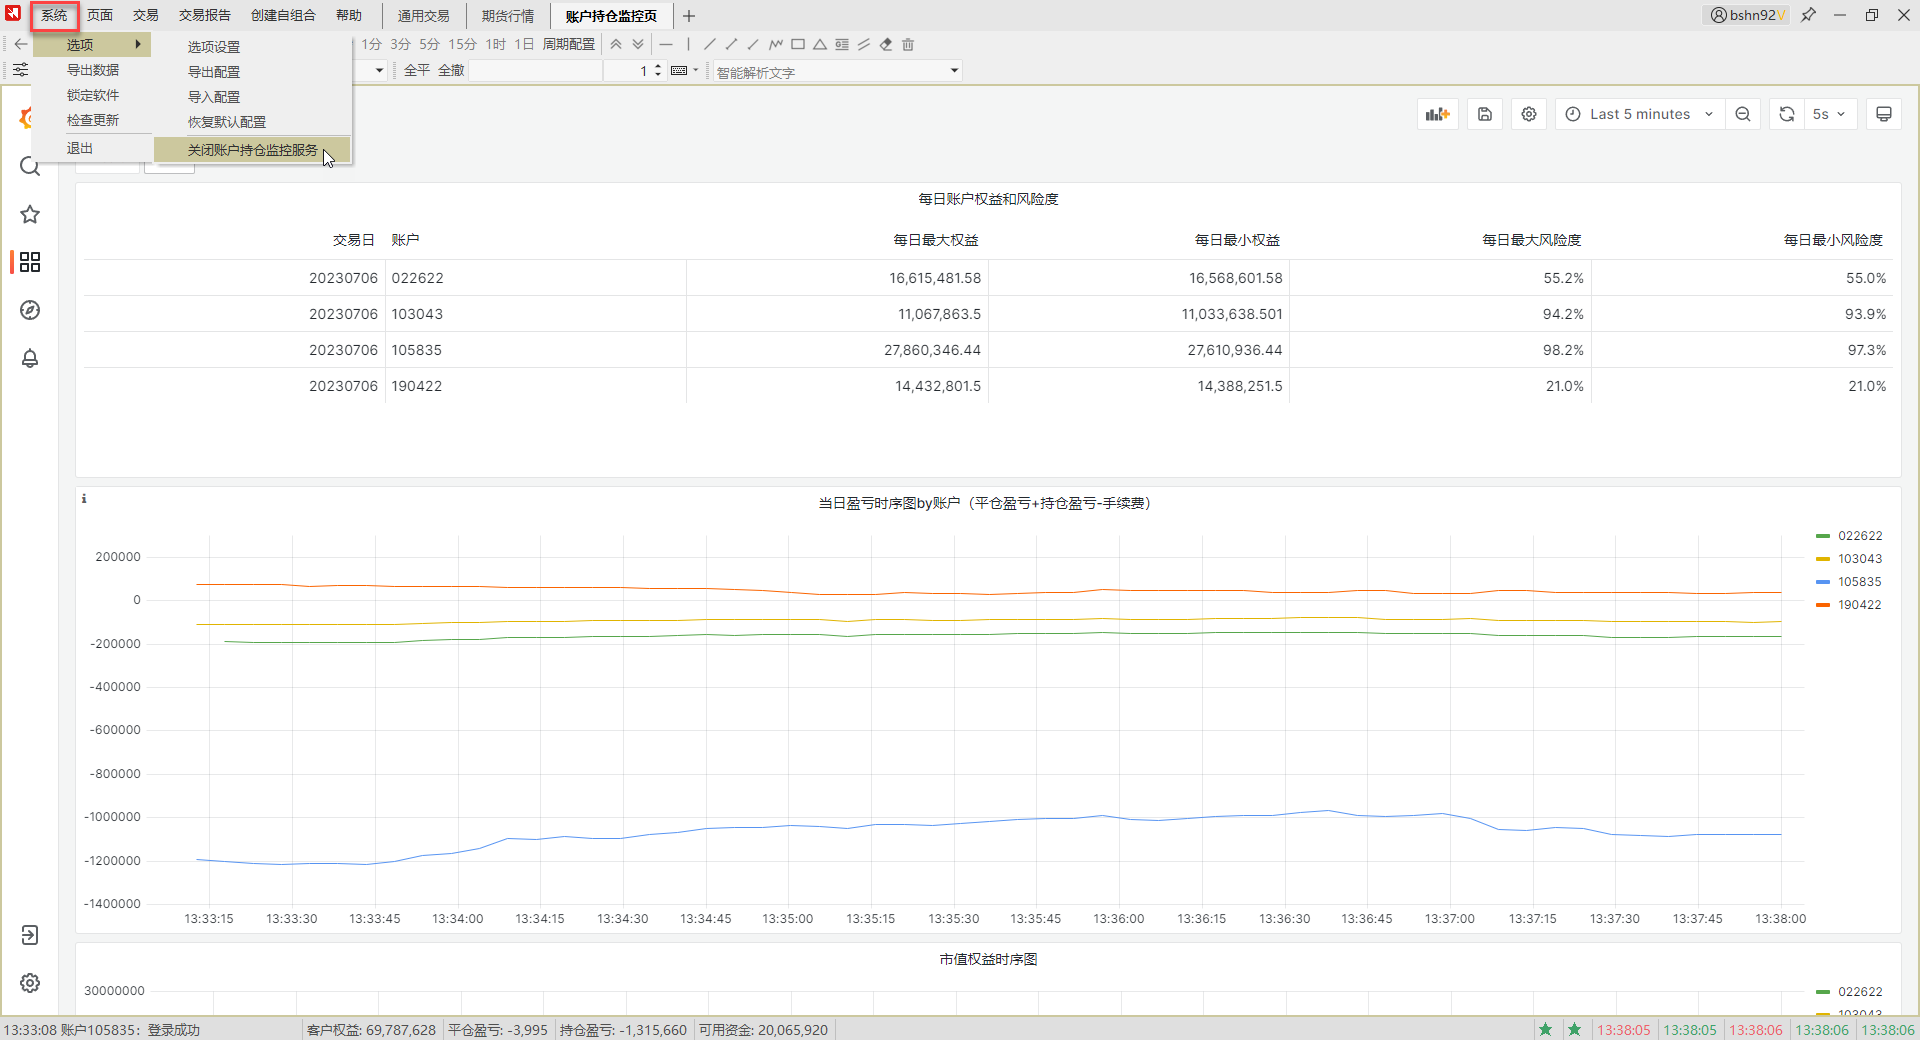
Task: Open Explore compass icon in sidebar
Action: click(30, 310)
